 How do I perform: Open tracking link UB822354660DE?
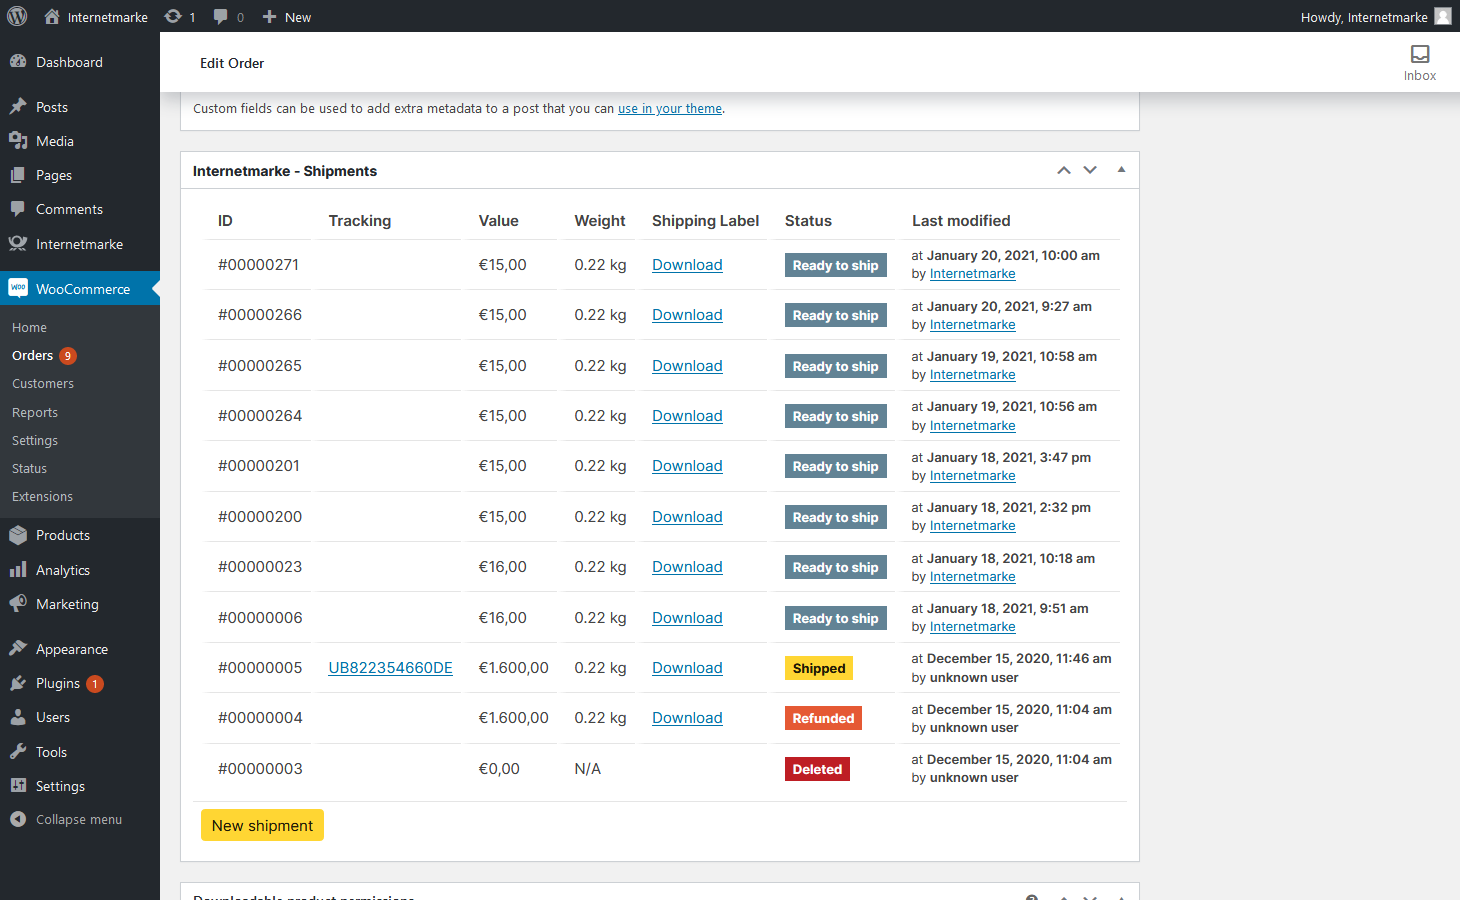click(x=390, y=668)
